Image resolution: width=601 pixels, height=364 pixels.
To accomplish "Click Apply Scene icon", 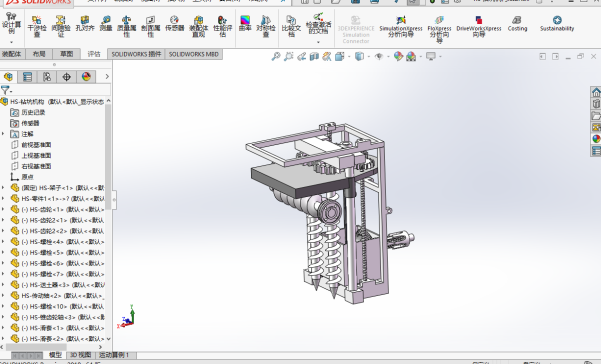I will click(411, 57).
